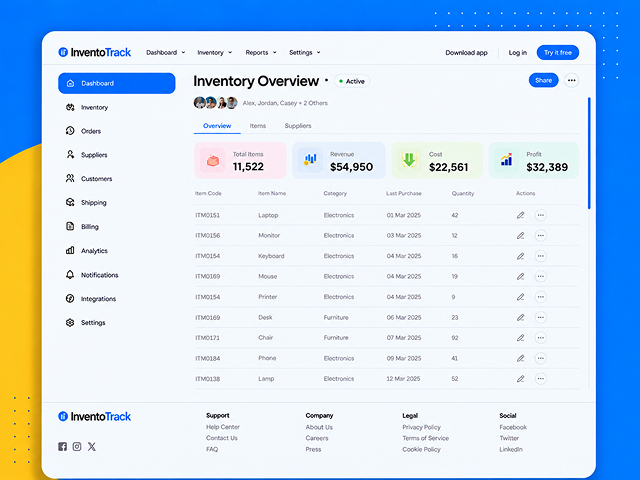Open more options for Phone row
The image size is (640, 480).
point(540,358)
